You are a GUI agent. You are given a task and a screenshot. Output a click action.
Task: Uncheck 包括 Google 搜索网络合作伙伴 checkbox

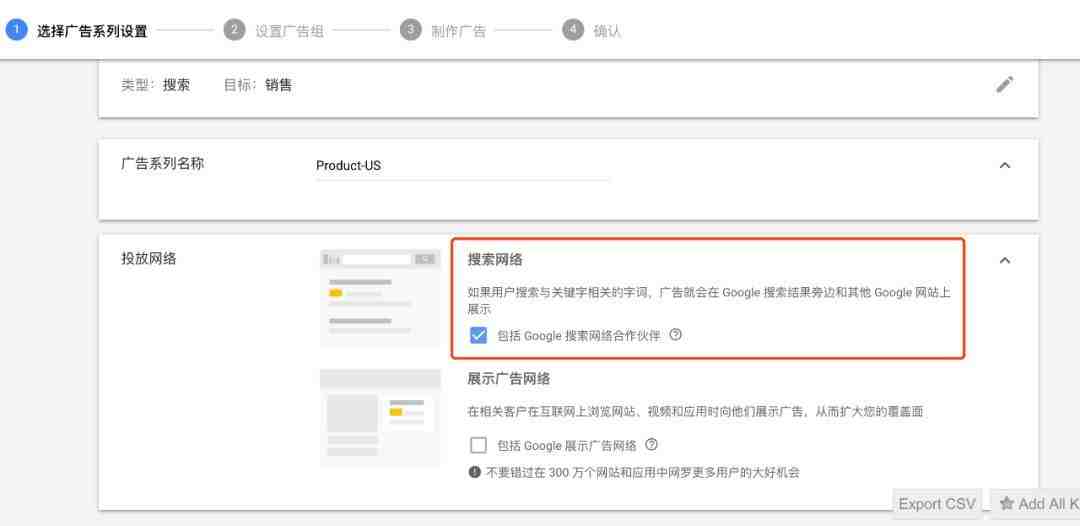478,335
